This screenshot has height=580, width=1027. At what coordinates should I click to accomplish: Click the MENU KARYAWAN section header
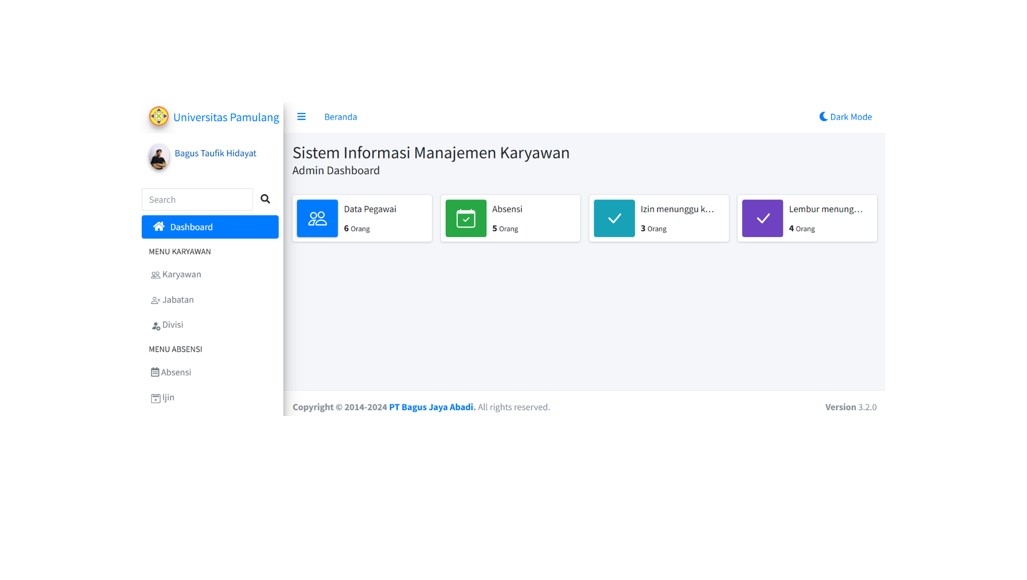179,251
